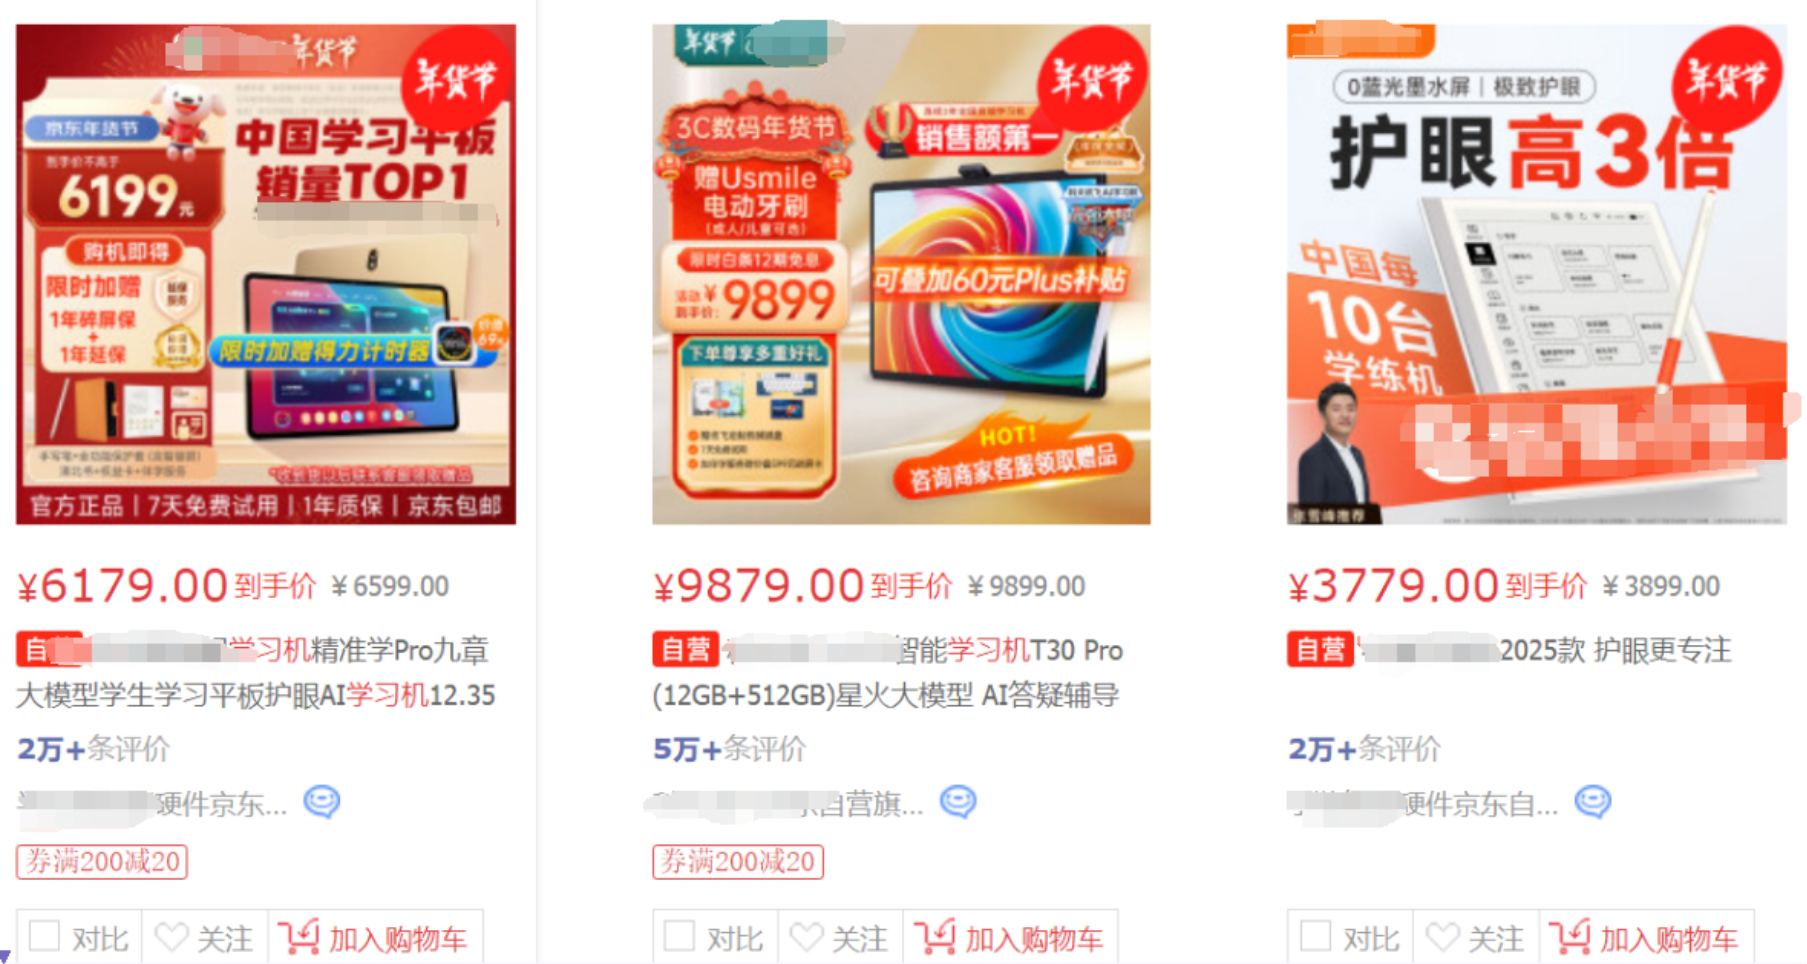
Task: Open the 智能学习机T30 Pro title link
Action: (x=888, y=672)
